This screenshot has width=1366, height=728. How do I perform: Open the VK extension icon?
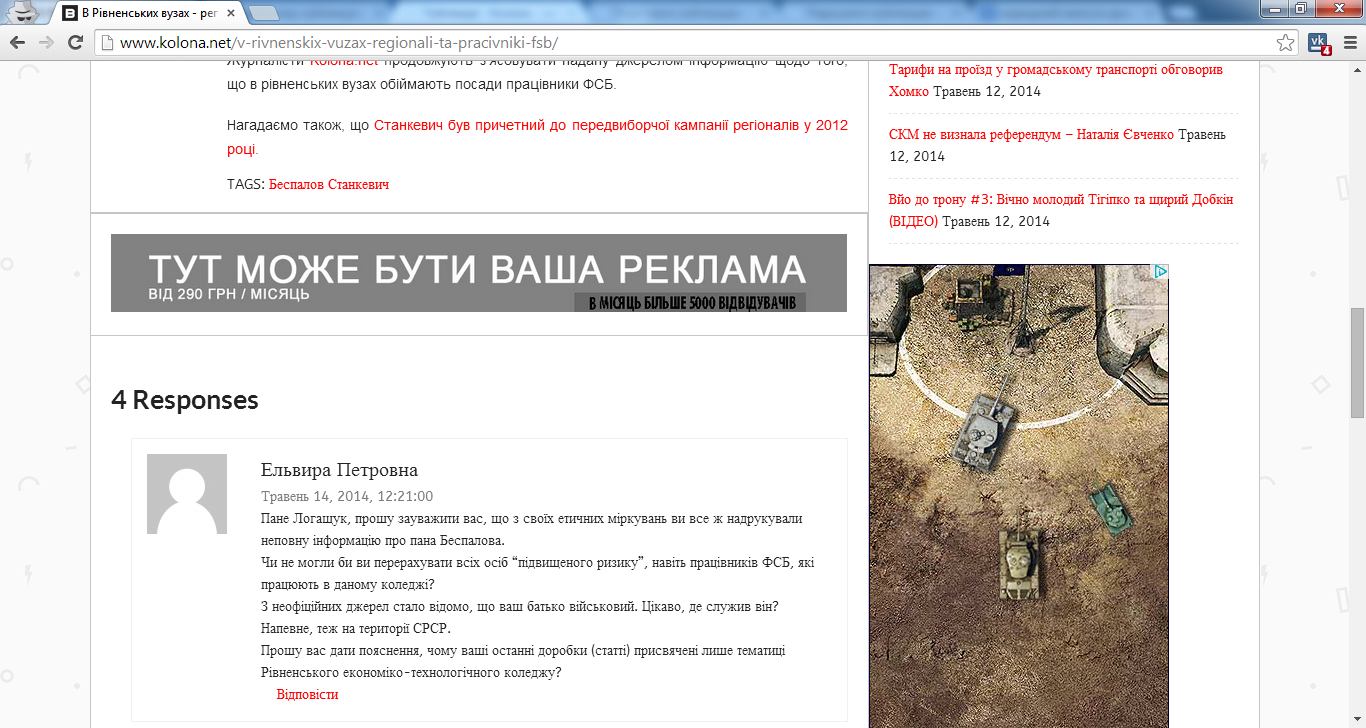[x=1320, y=43]
